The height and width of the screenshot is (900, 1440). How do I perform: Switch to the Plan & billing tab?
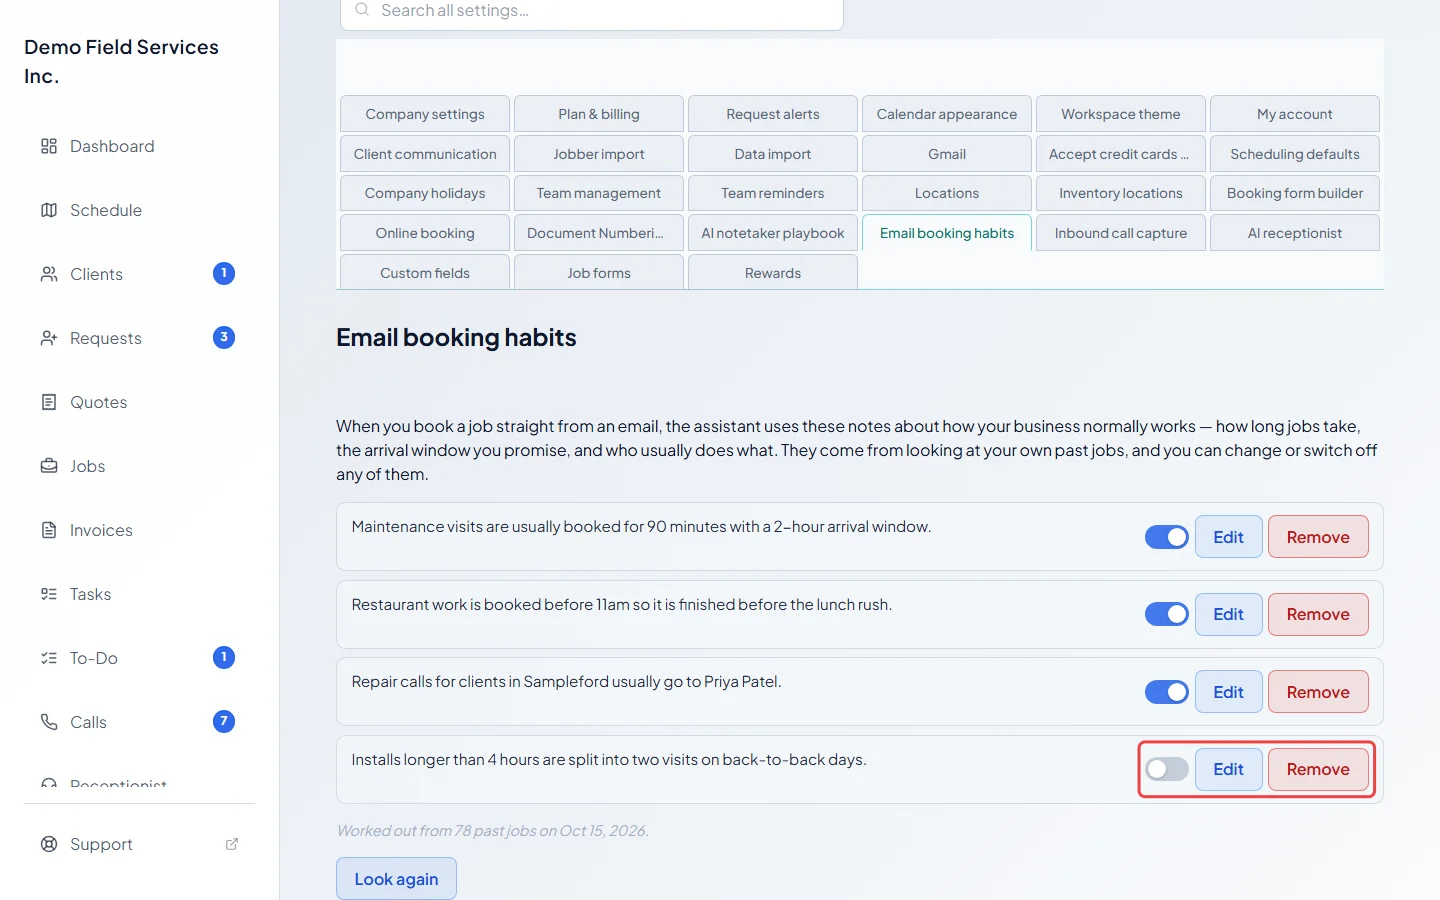coord(599,114)
